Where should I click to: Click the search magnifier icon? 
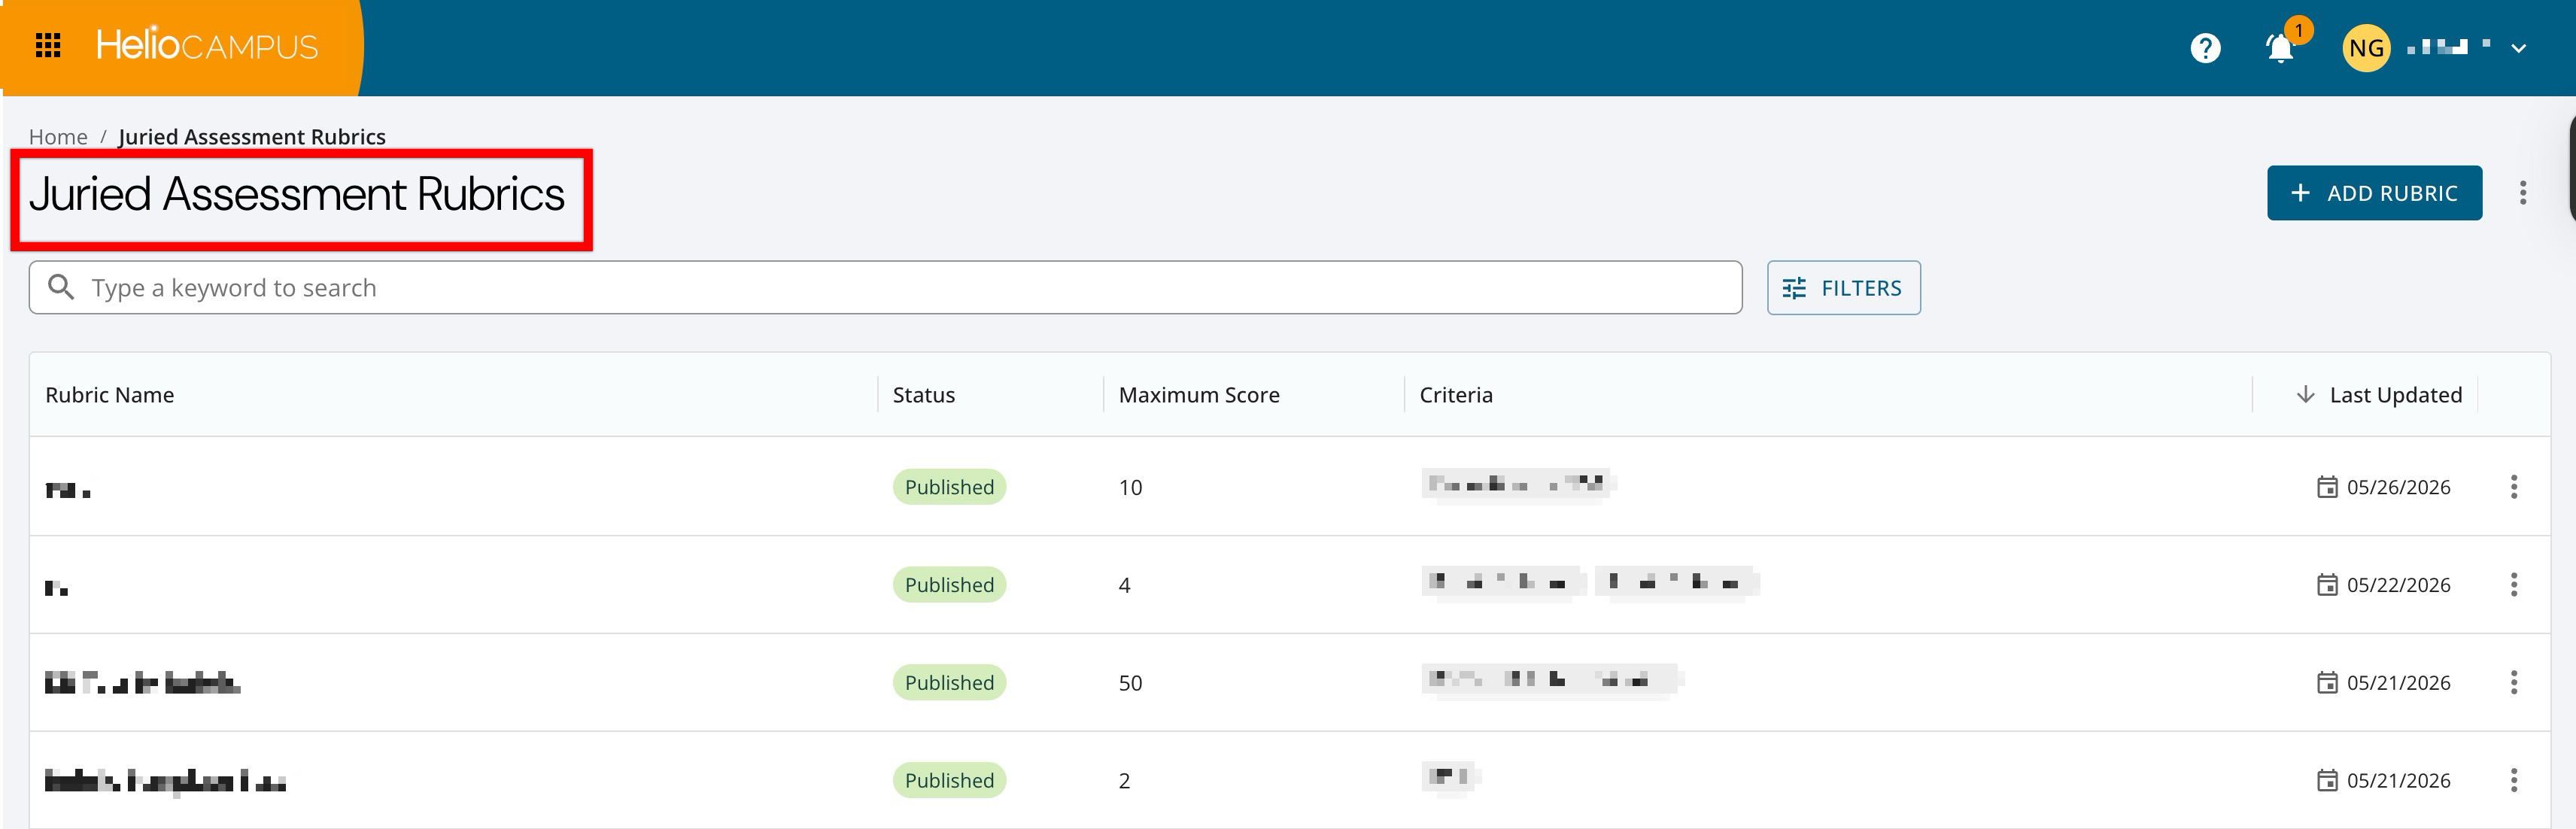61,288
